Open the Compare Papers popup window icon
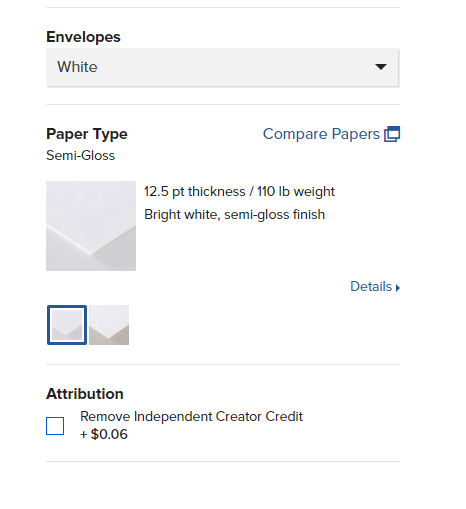This screenshot has width=466, height=509. coord(392,134)
